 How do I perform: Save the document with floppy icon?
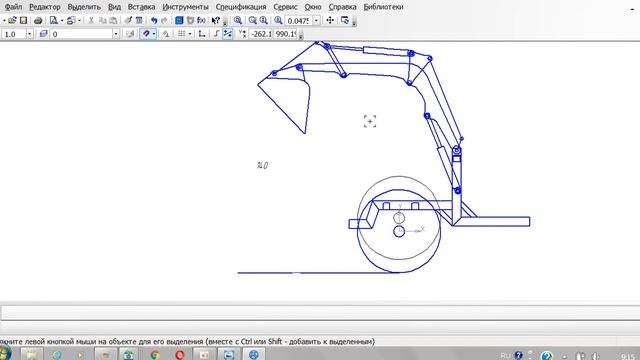click(23, 20)
